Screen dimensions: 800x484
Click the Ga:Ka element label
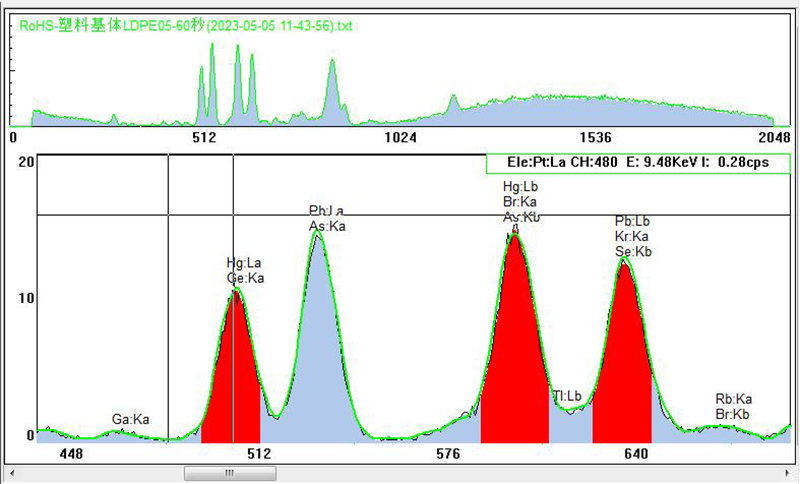click(131, 419)
